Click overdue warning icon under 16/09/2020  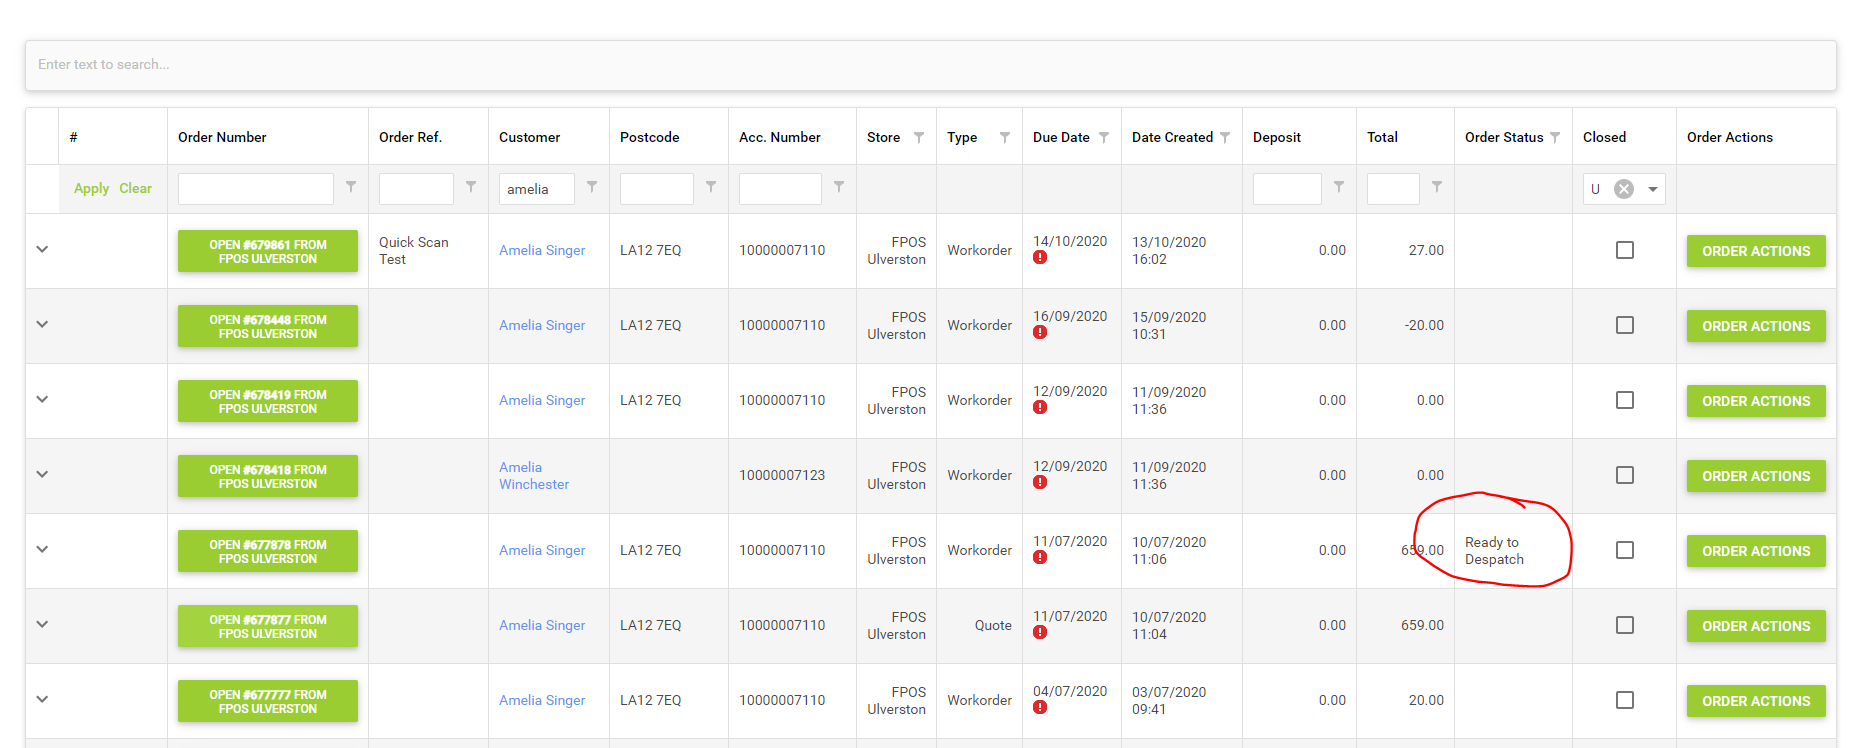coord(1040,333)
